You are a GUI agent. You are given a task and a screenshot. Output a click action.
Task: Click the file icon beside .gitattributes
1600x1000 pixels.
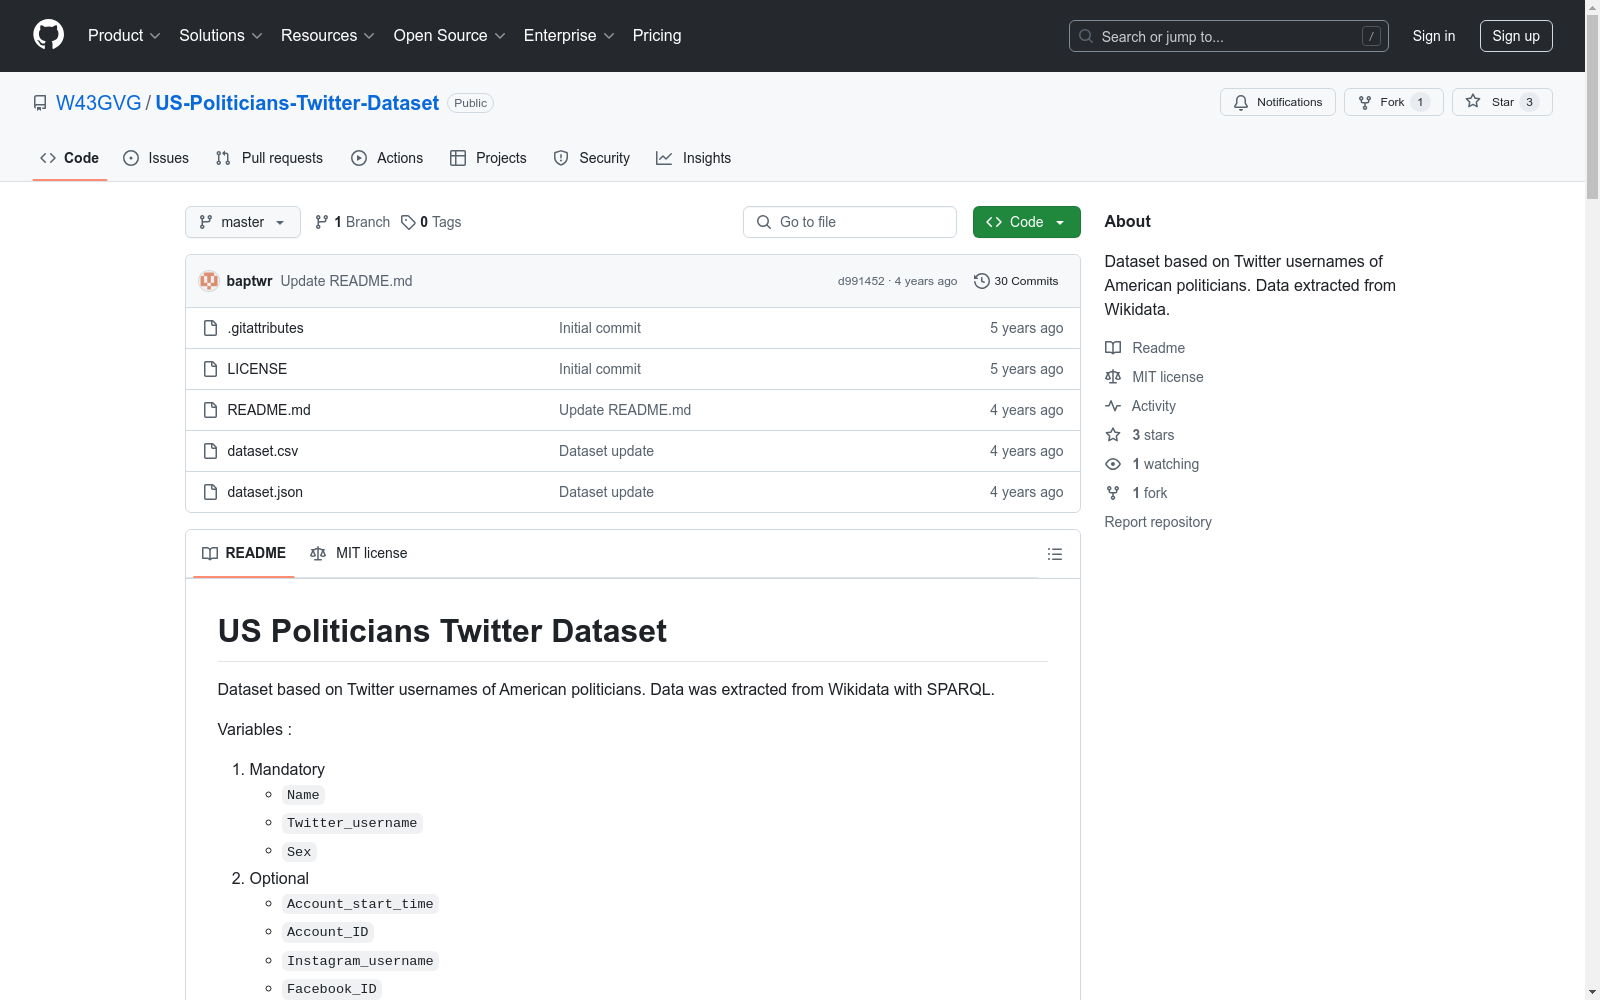click(210, 328)
